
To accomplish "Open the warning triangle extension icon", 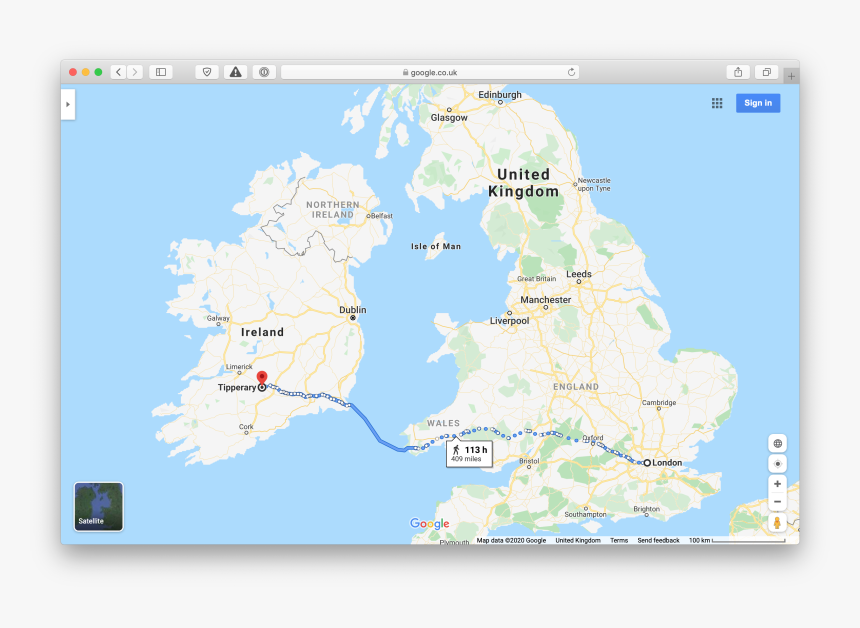I will [x=235, y=72].
